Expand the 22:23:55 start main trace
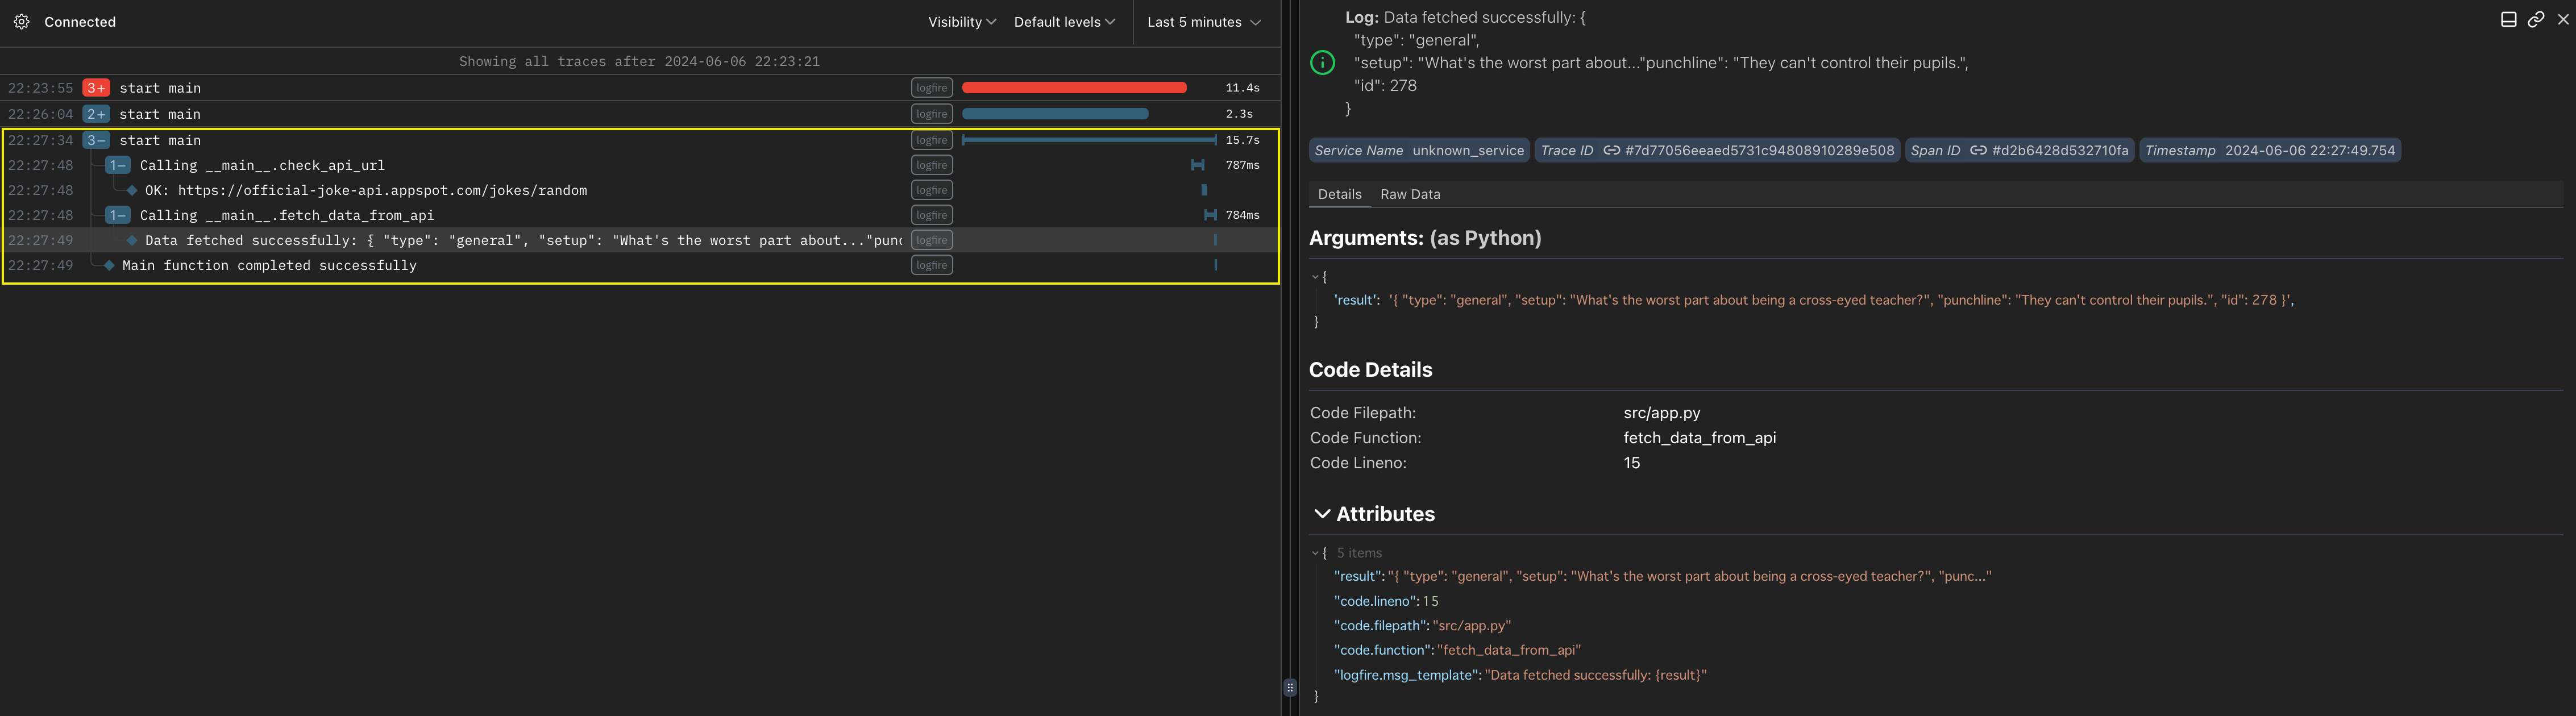The width and height of the screenshot is (2576, 716). (x=96, y=88)
